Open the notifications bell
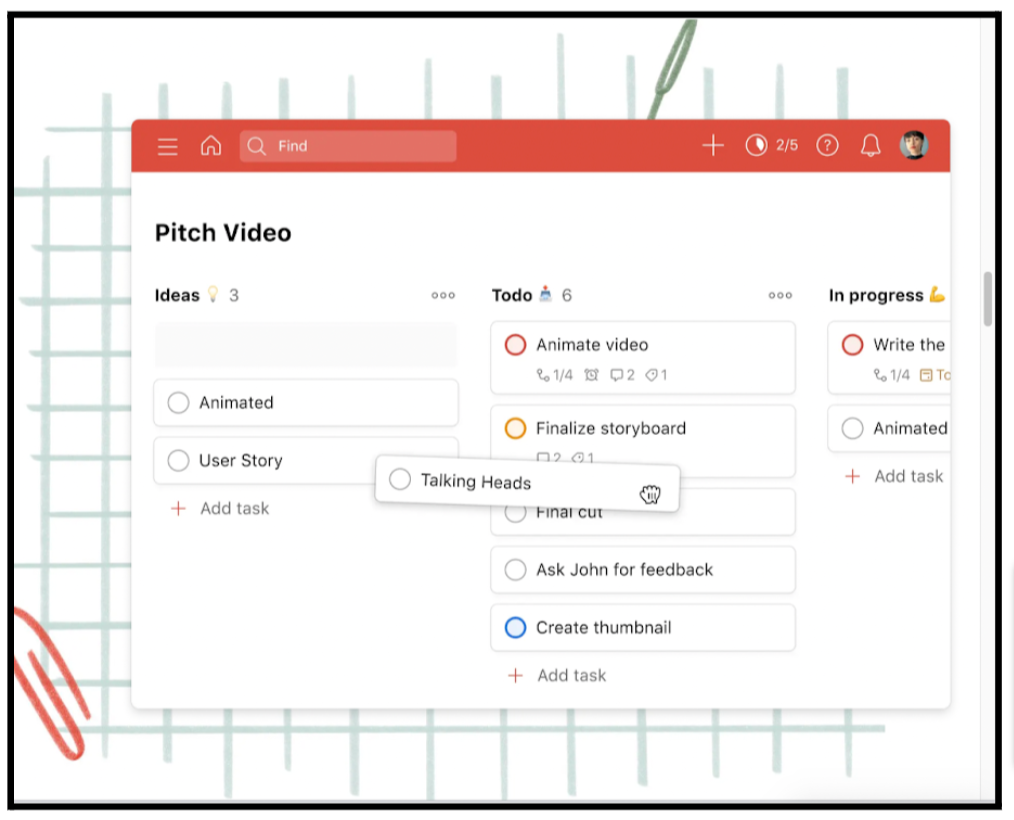This screenshot has width=1014, height=820. (869, 146)
